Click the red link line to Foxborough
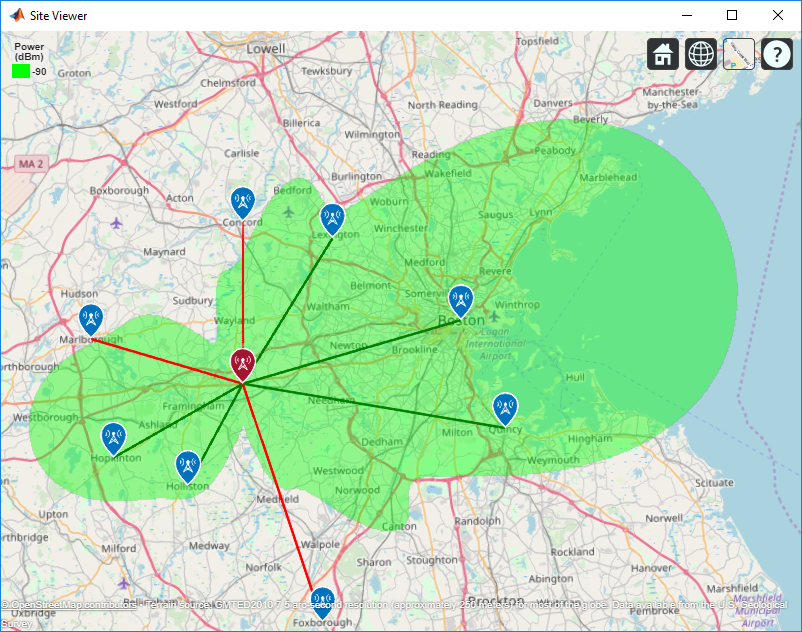The height and width of the screenshot is (632, 802). click(x=277, y=485)
